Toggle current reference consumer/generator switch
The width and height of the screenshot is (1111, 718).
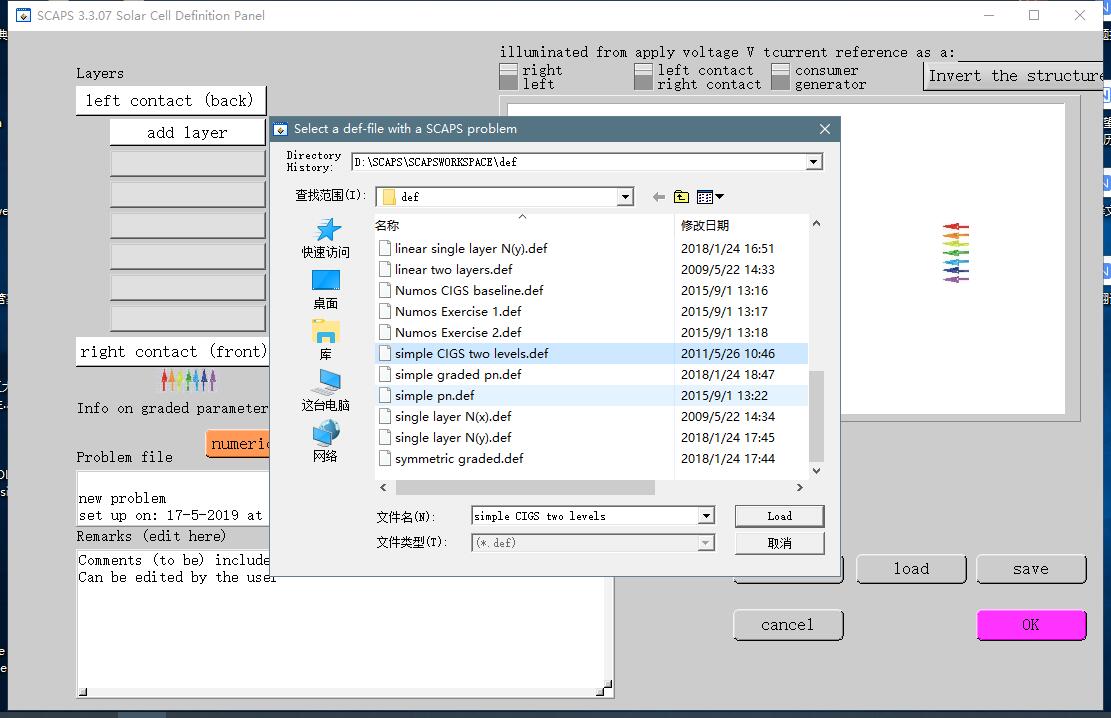[x=780, y=77]
